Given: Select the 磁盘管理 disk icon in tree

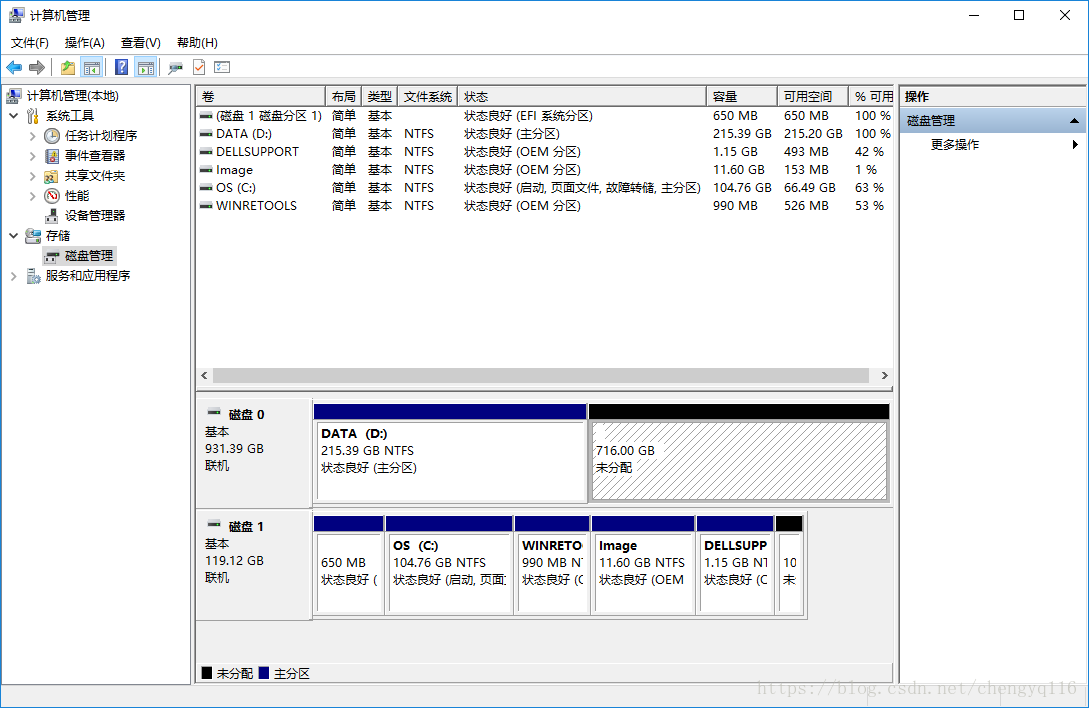Looking at the screenshot, I should click(x=52, y=256).
